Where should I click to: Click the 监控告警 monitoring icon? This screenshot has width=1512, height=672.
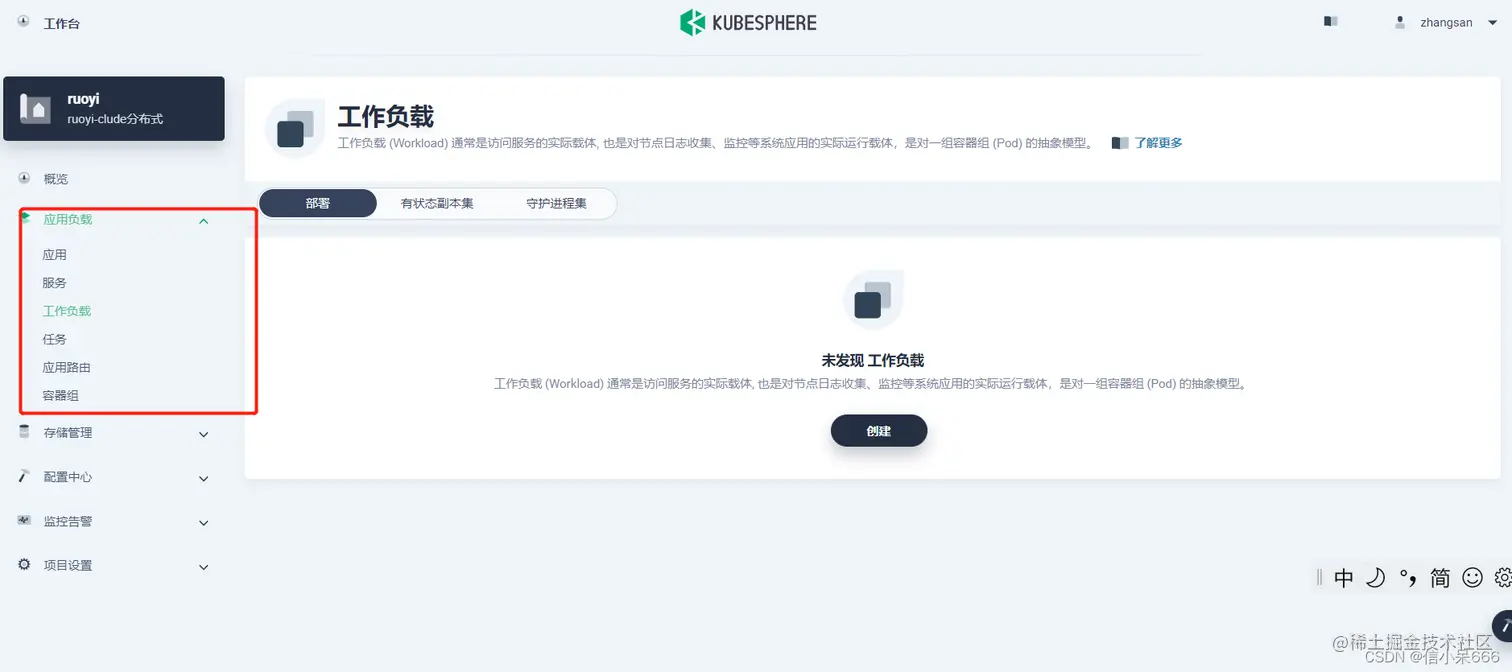tap(23, 521)
